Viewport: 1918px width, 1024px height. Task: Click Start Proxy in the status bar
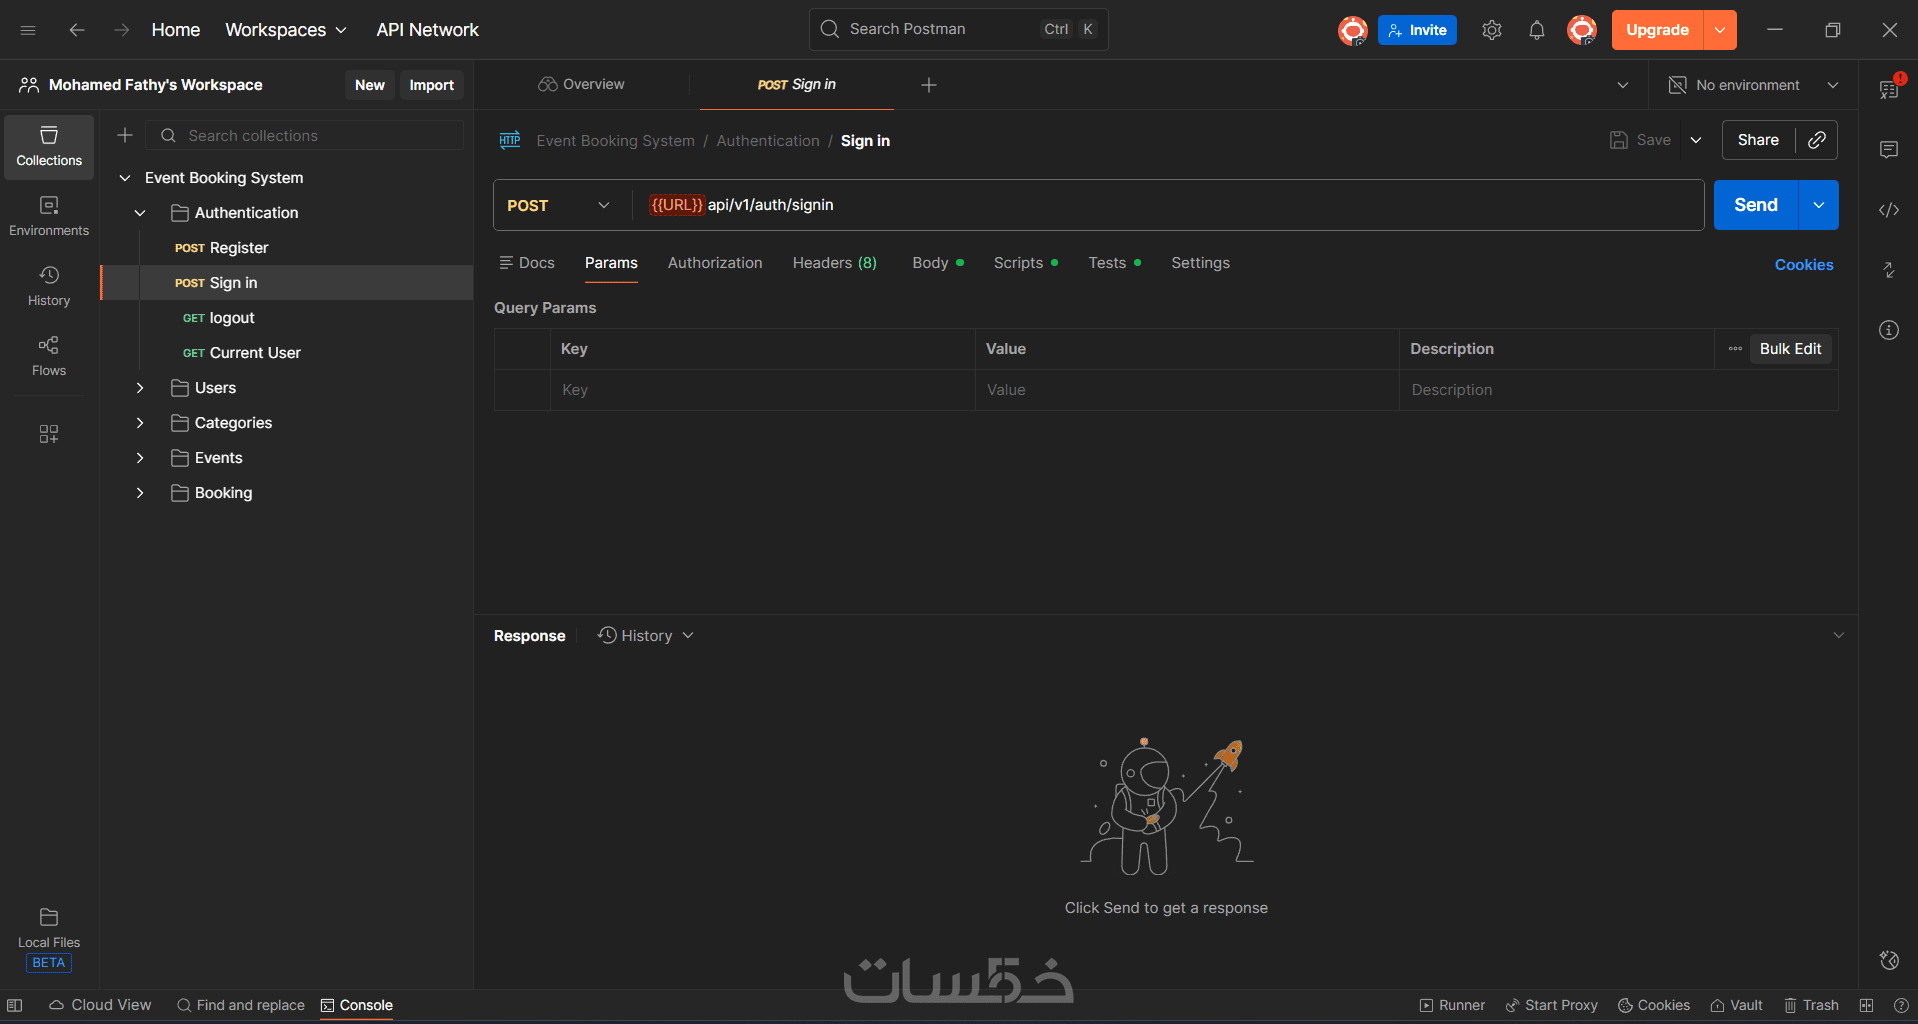click(1552, 1005)
